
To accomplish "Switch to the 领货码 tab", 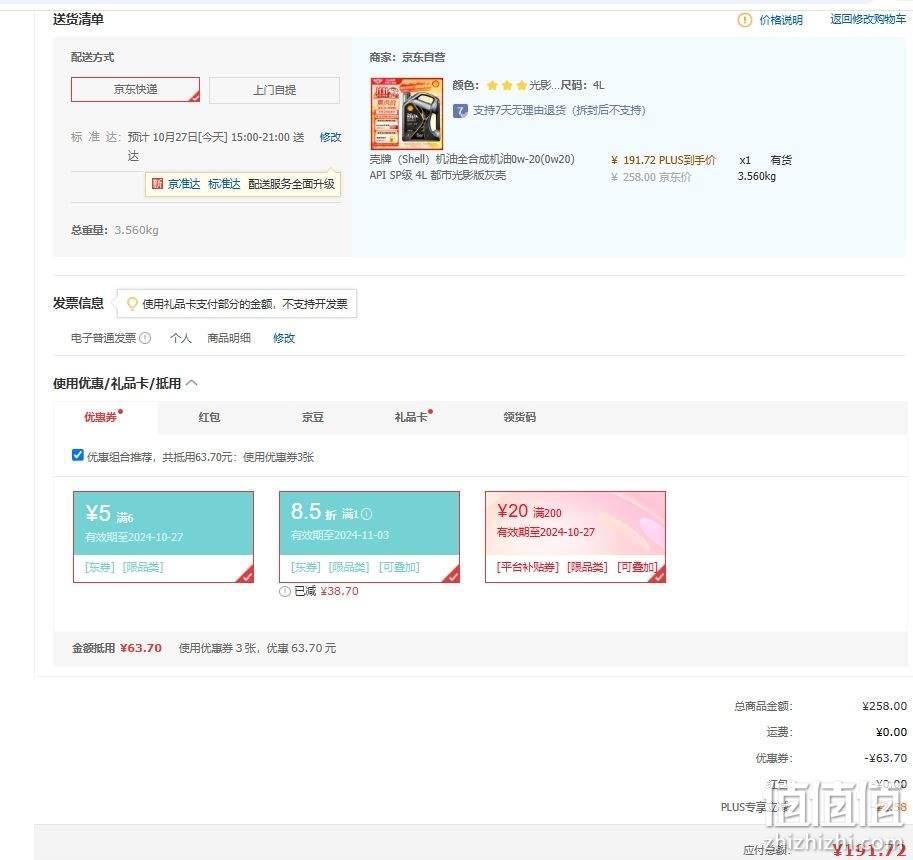I will [519, 417].
